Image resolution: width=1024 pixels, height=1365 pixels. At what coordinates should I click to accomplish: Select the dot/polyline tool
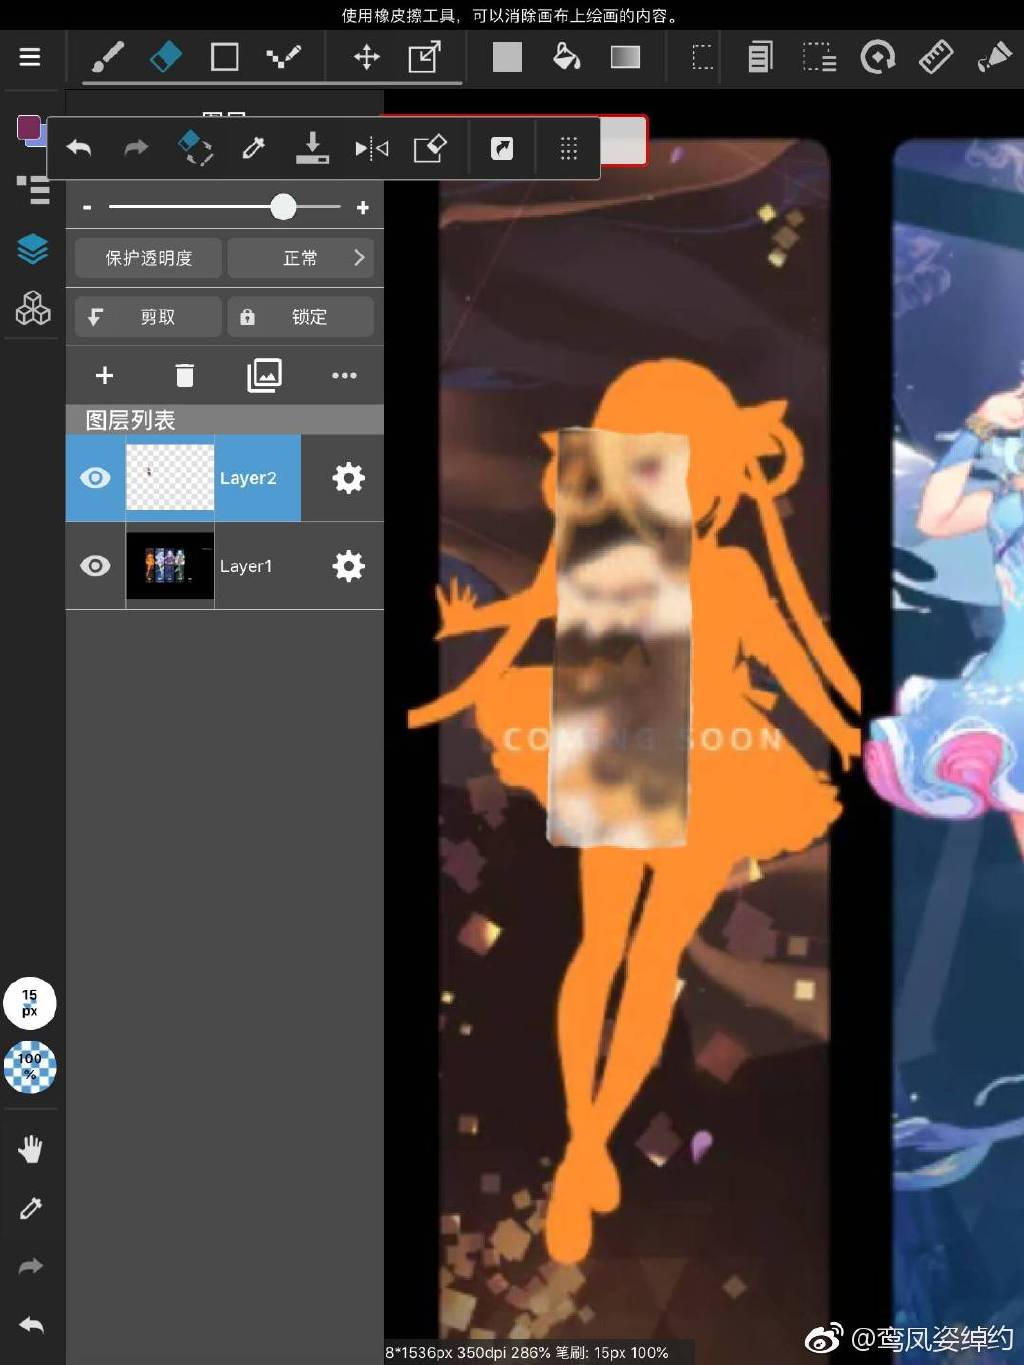click(284, 57)
